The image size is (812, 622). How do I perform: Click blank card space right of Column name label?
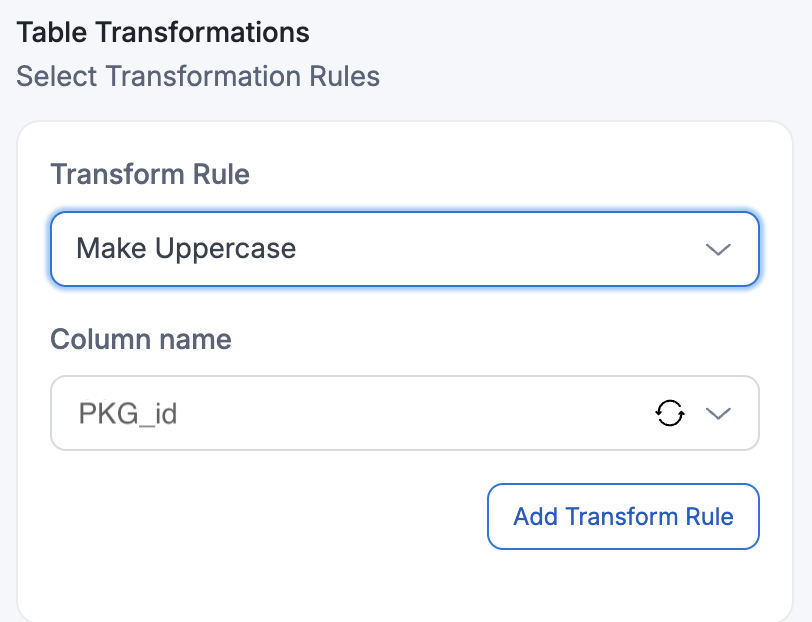pos(500,339)
